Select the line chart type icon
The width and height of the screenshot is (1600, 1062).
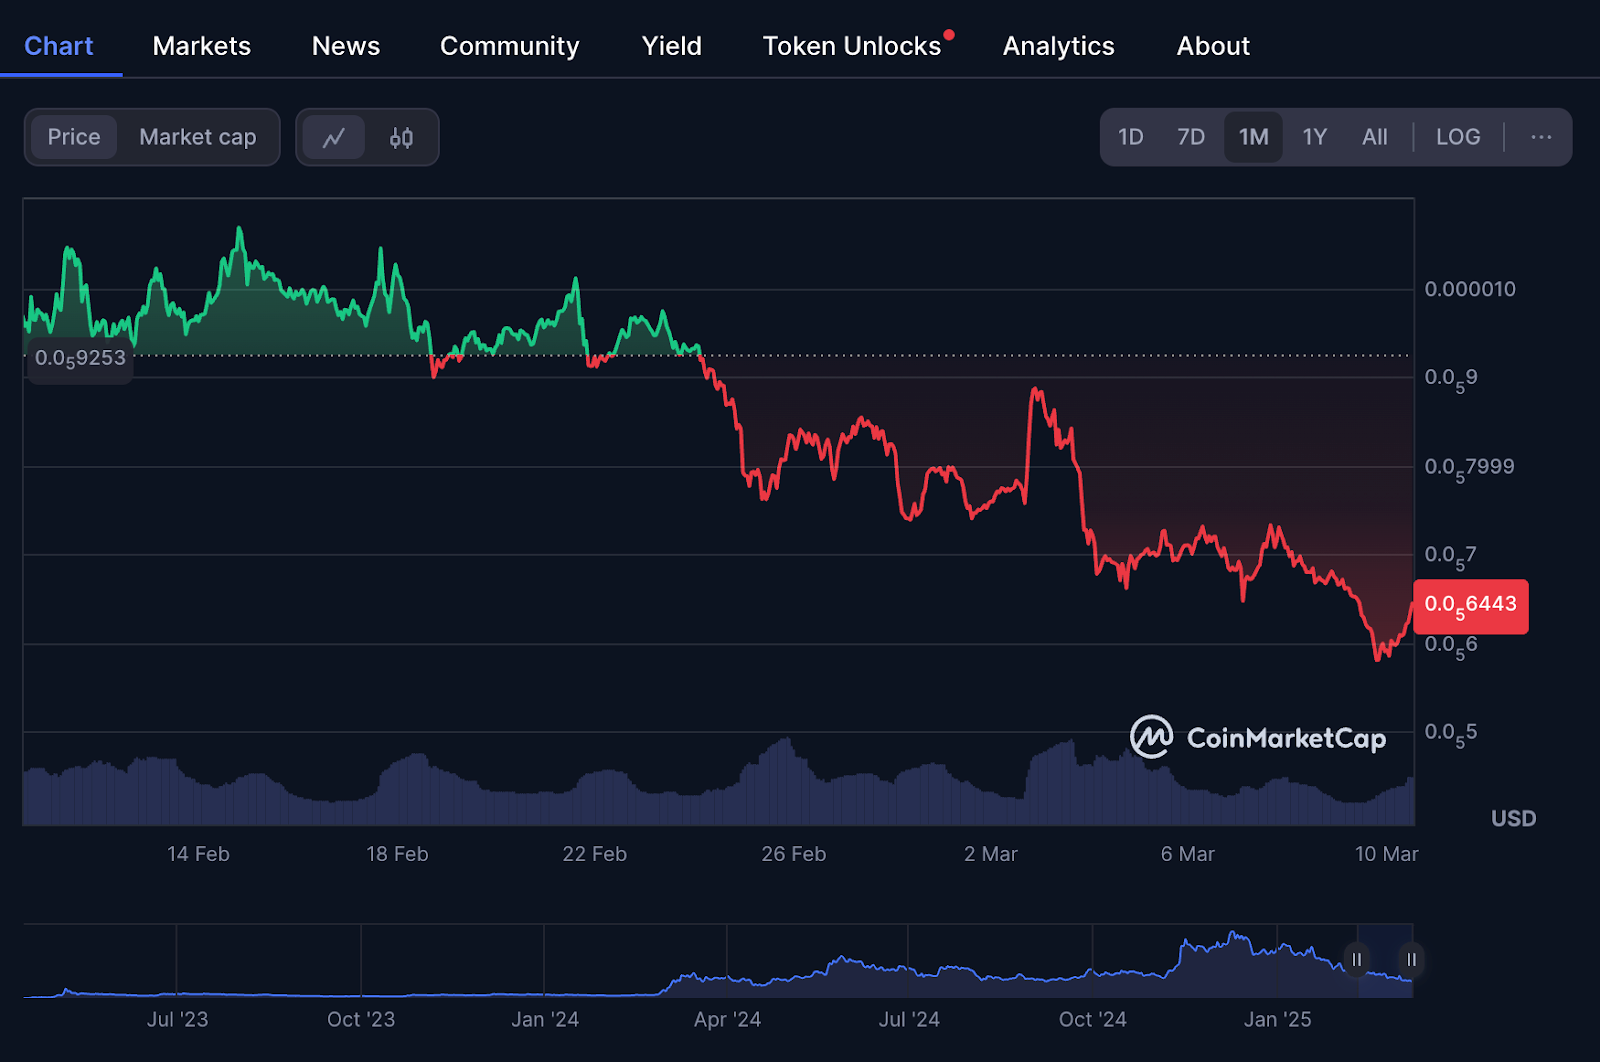pyautogui.click(x=335, y=137)
